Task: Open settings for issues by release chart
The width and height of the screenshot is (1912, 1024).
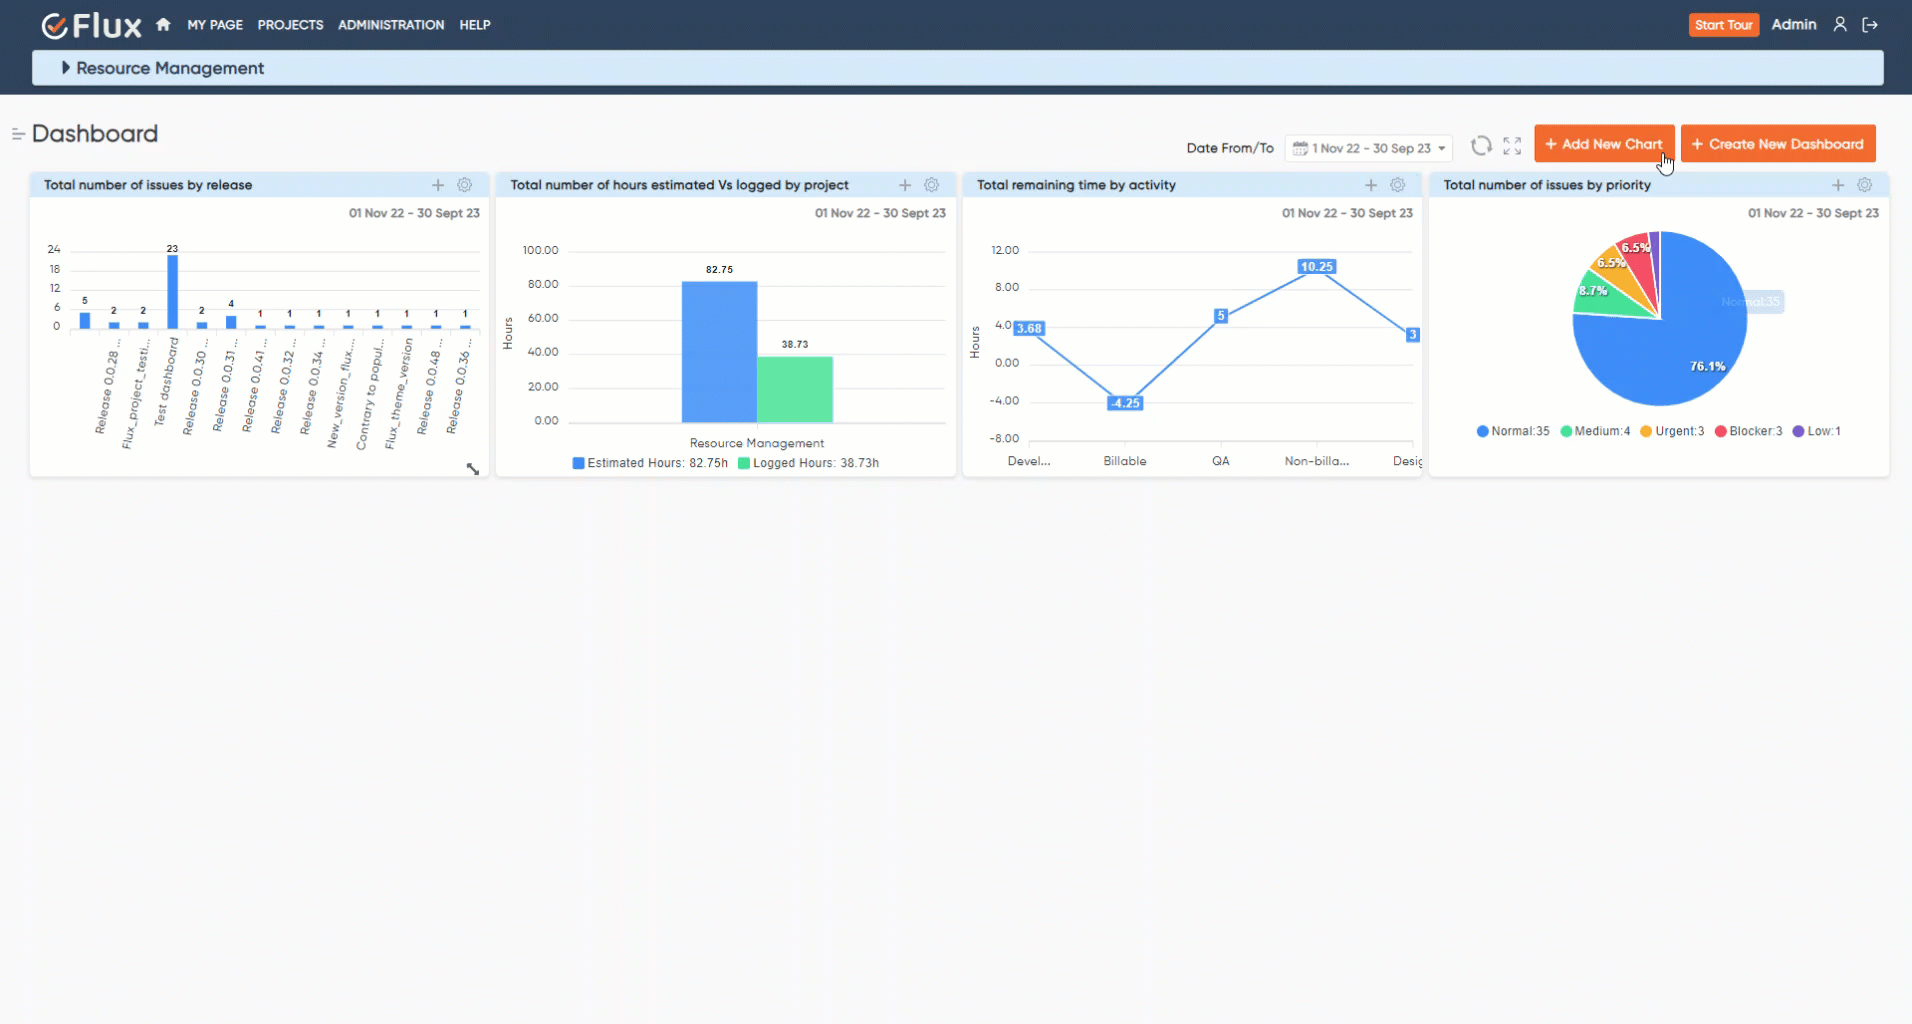Action: [464, 185]
